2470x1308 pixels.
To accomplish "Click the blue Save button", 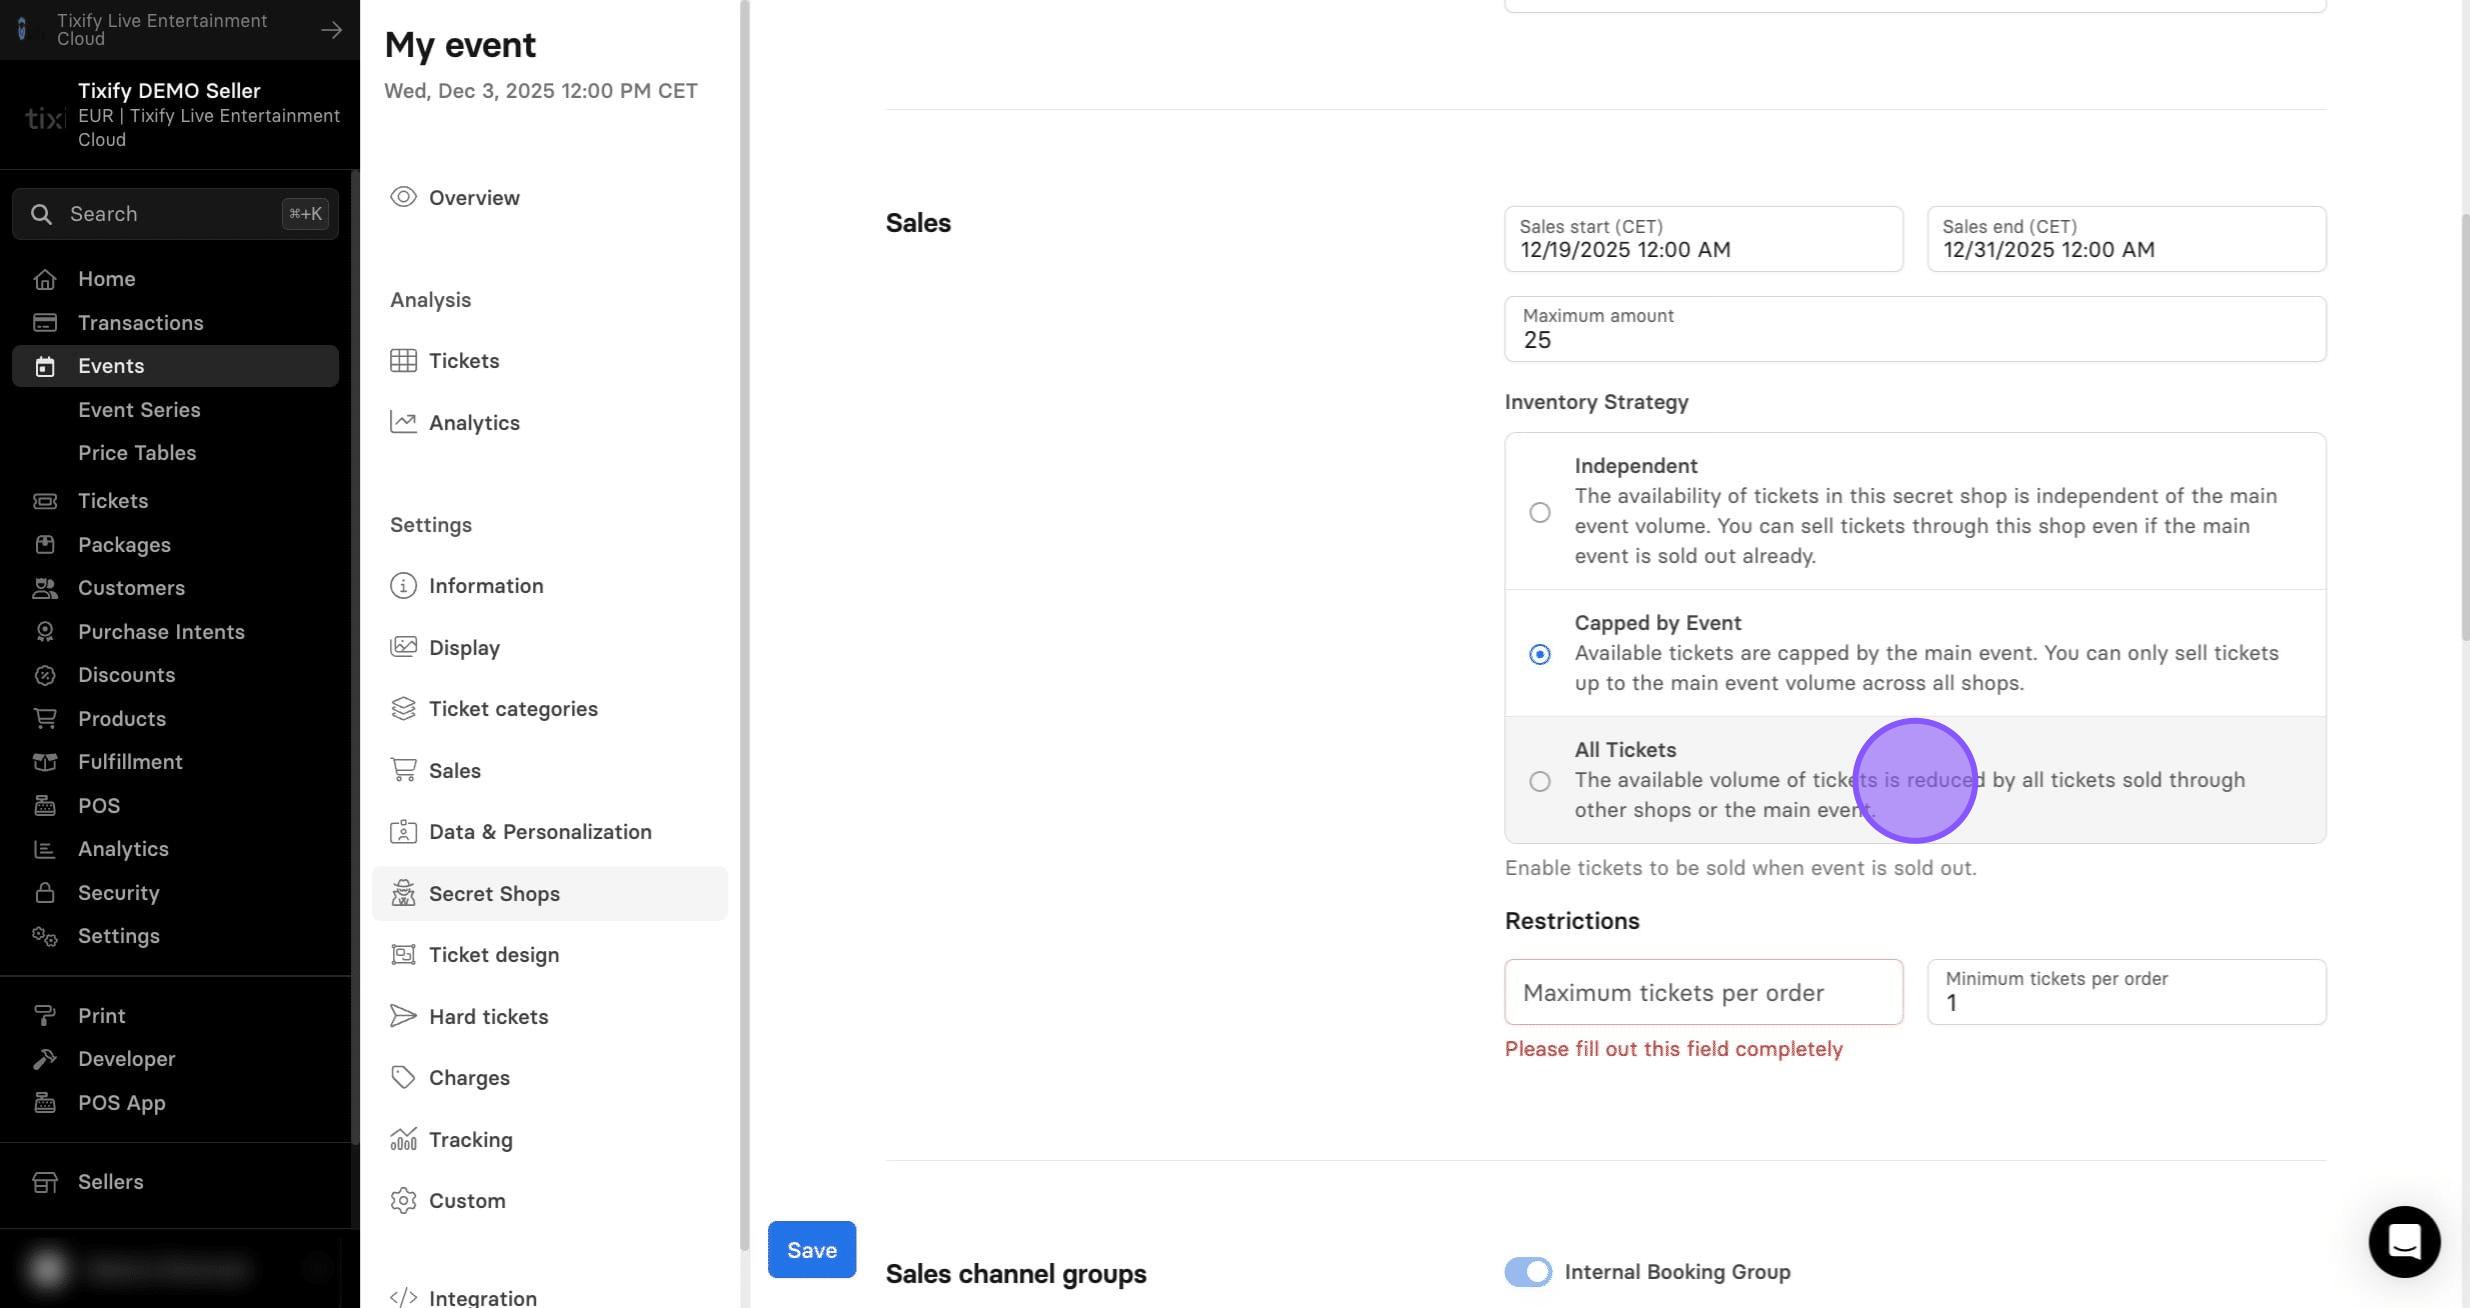I will (x=811, y=1250).
